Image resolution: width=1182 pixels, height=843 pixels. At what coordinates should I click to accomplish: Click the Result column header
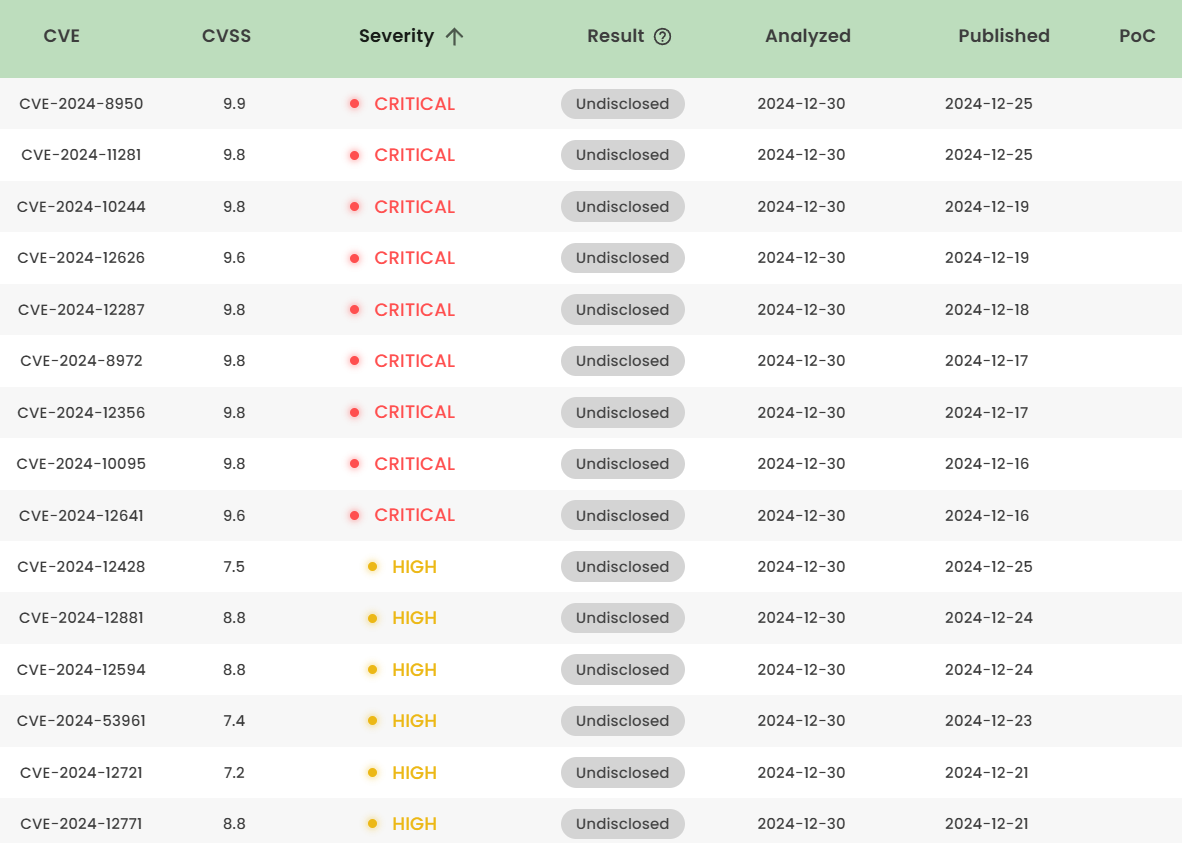(616, 36)
